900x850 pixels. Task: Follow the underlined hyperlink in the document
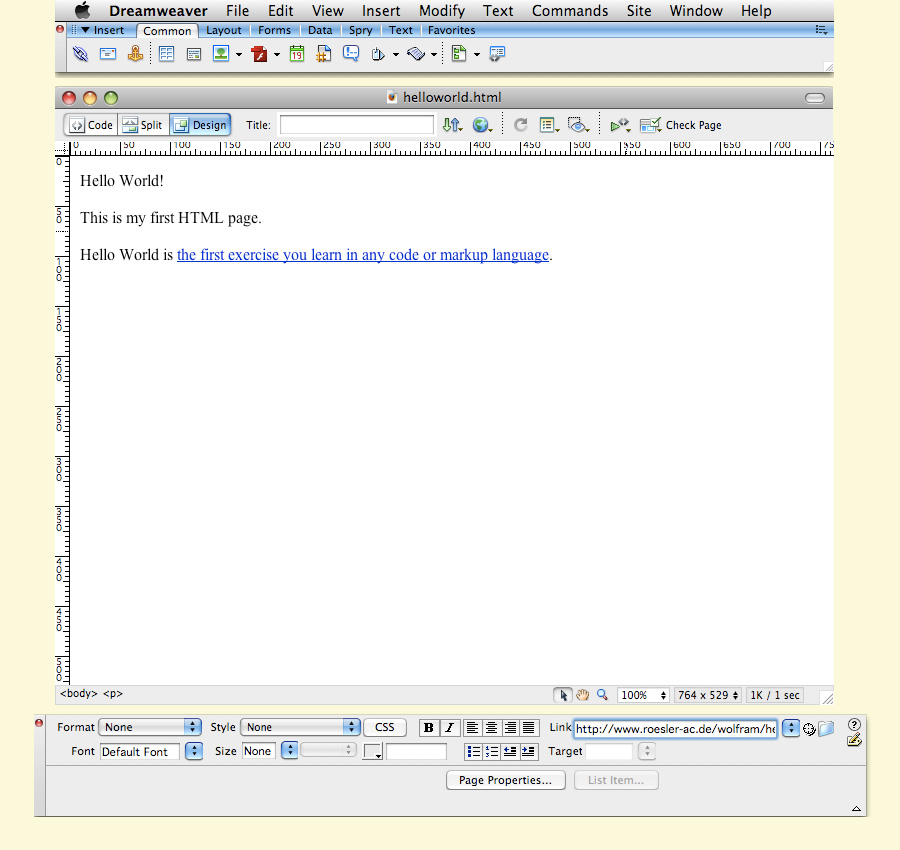click(362, 255)
